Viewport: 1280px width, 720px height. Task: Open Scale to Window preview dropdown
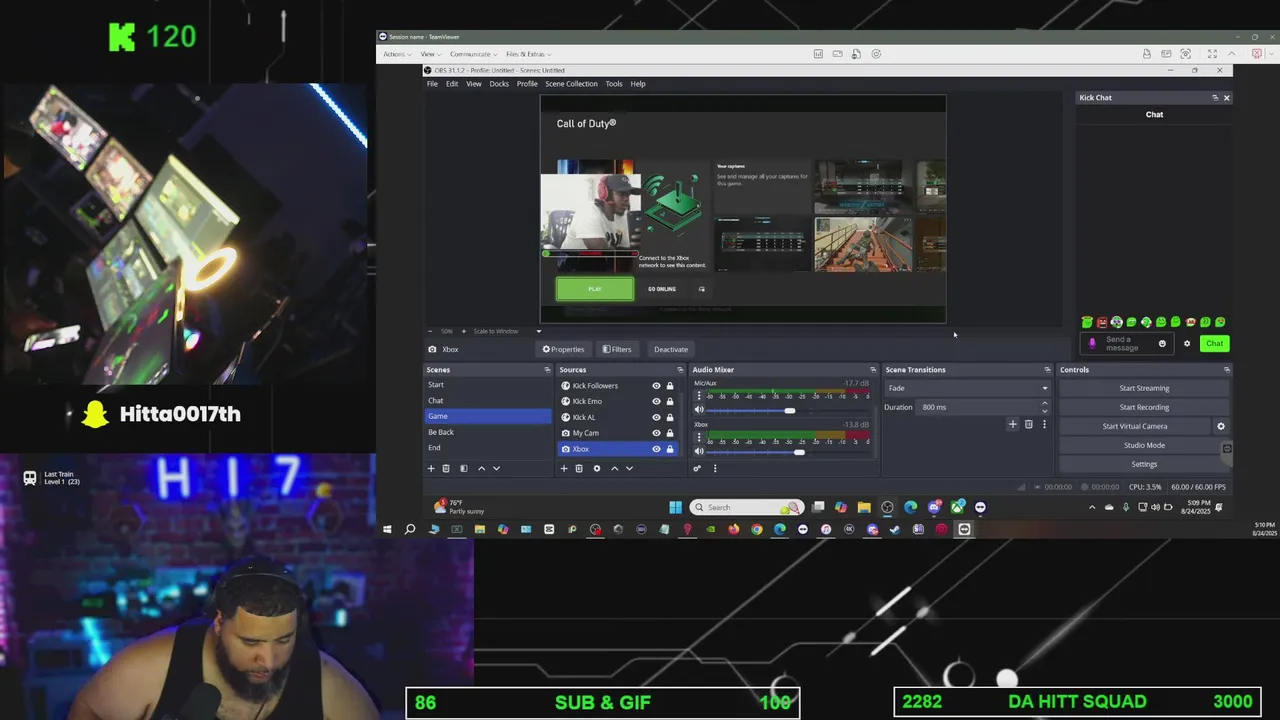[x=506, y=331]
